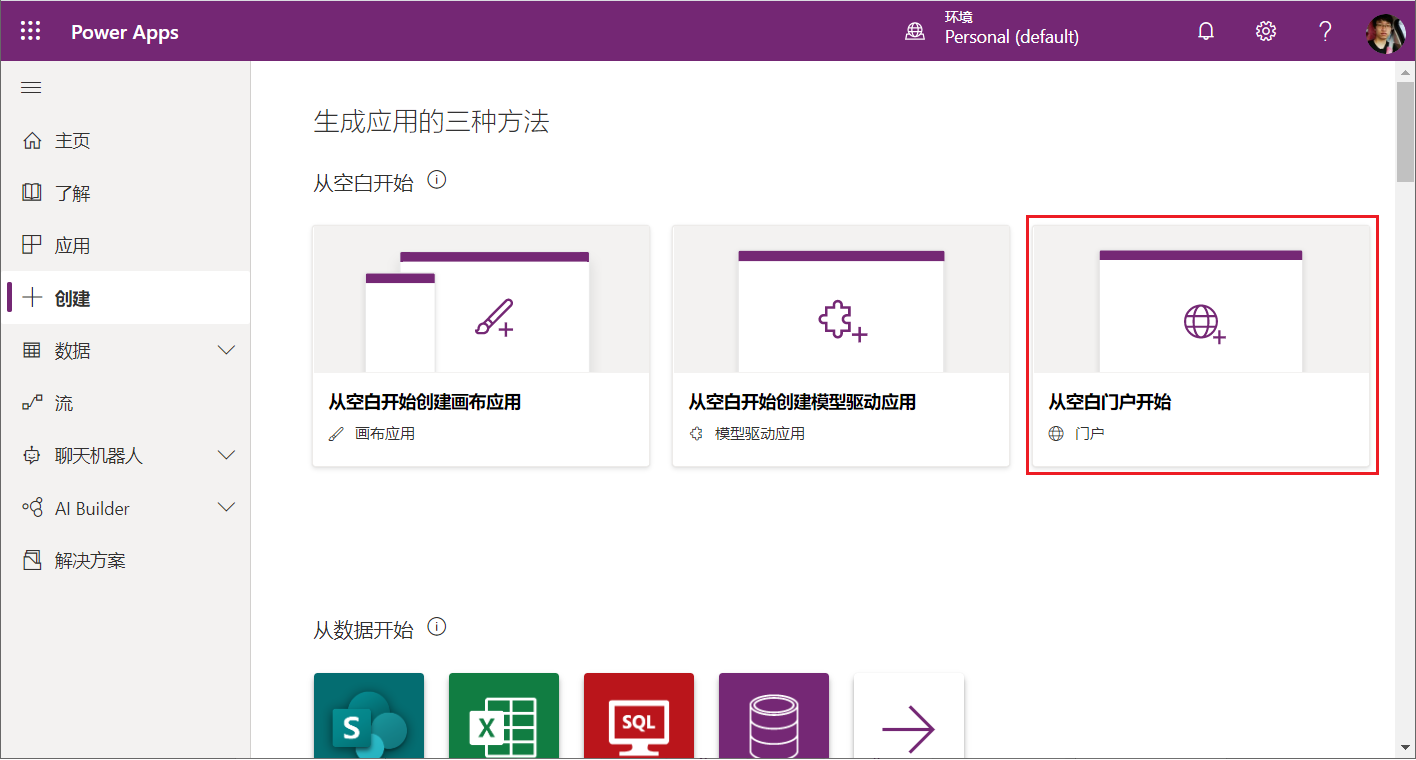Open 应用 in the sidebar

(125, 245)
